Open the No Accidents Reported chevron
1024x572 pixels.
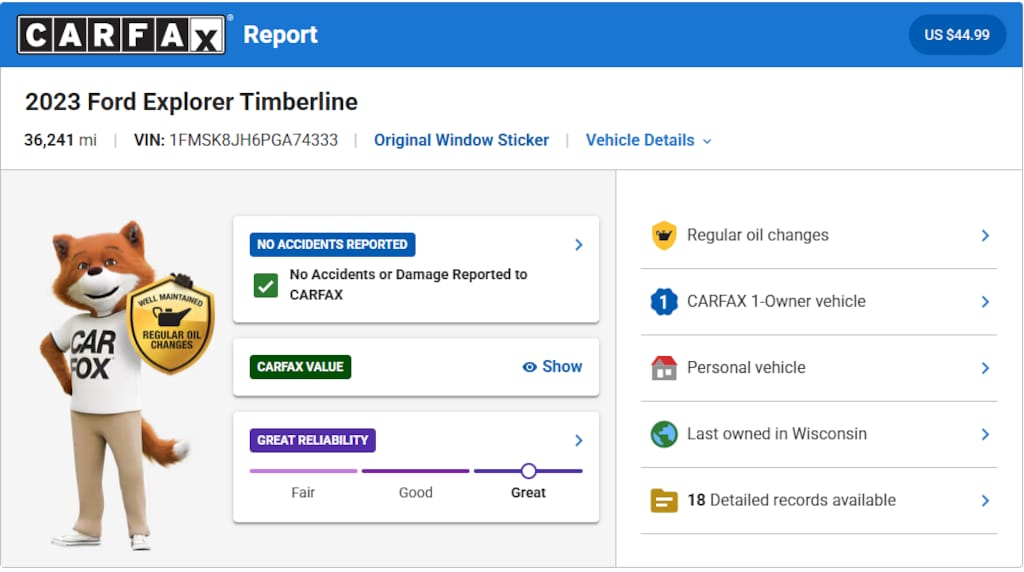(578, 245)
